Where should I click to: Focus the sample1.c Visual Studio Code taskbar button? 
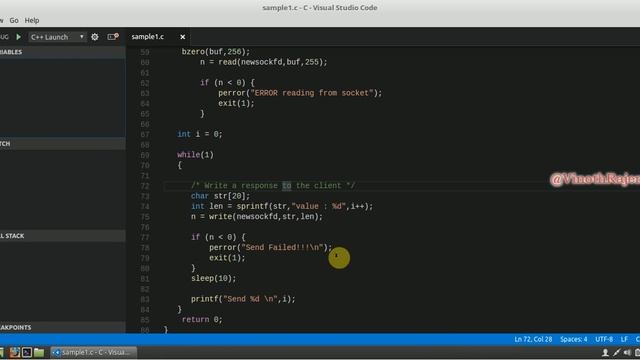pyautogui.click(x=93, y=352)
